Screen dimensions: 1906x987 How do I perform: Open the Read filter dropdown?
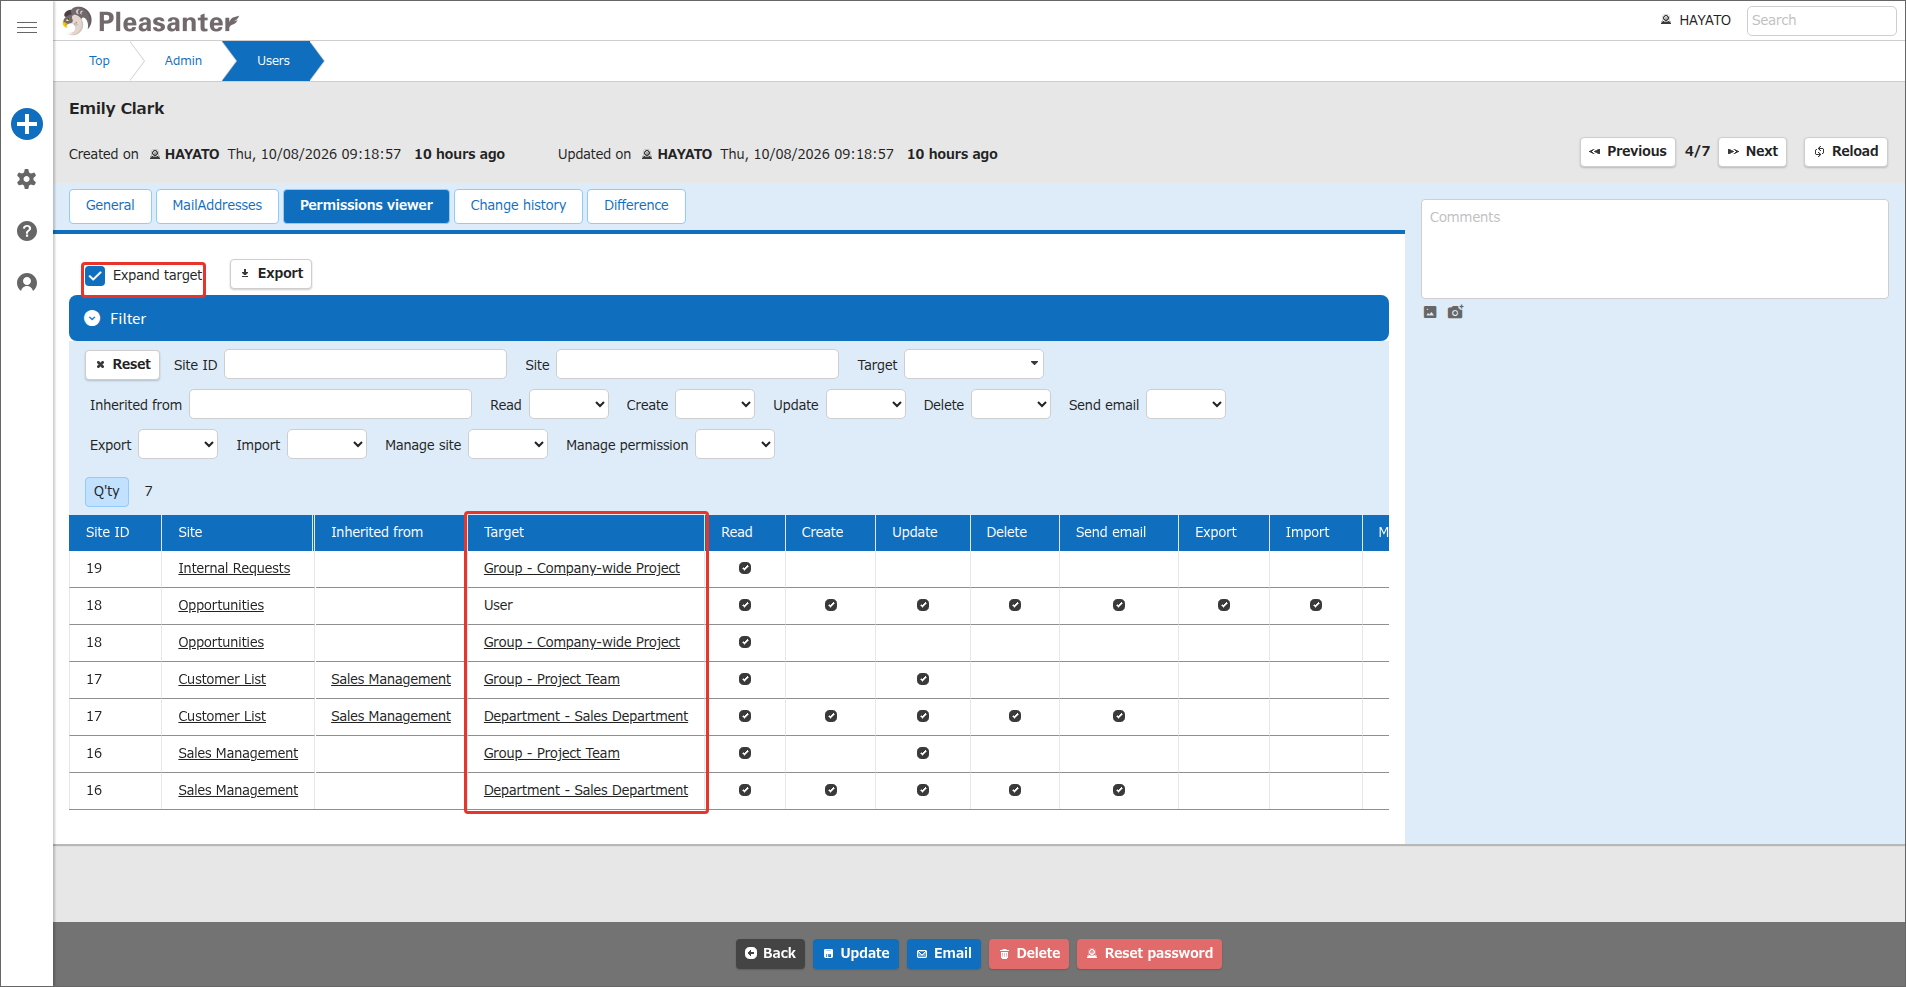click(x=569, y=404)
